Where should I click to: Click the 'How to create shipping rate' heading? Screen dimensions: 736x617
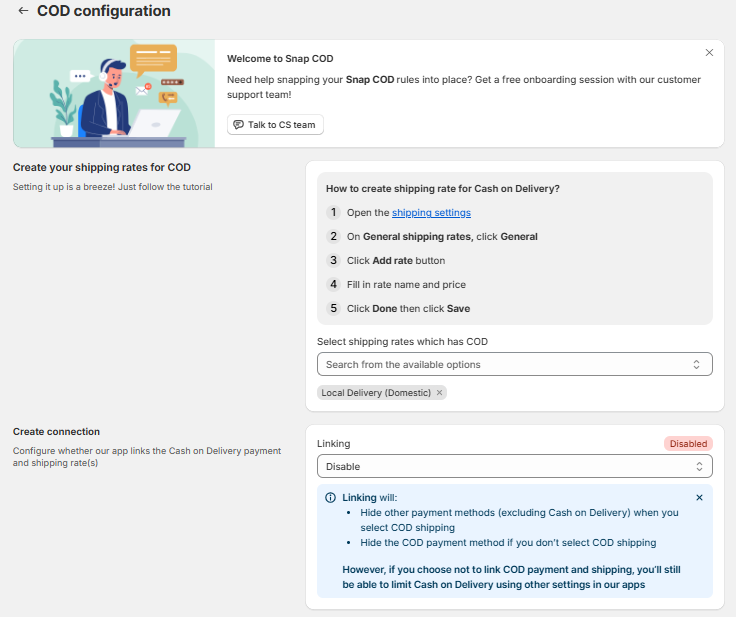point(443,189)
